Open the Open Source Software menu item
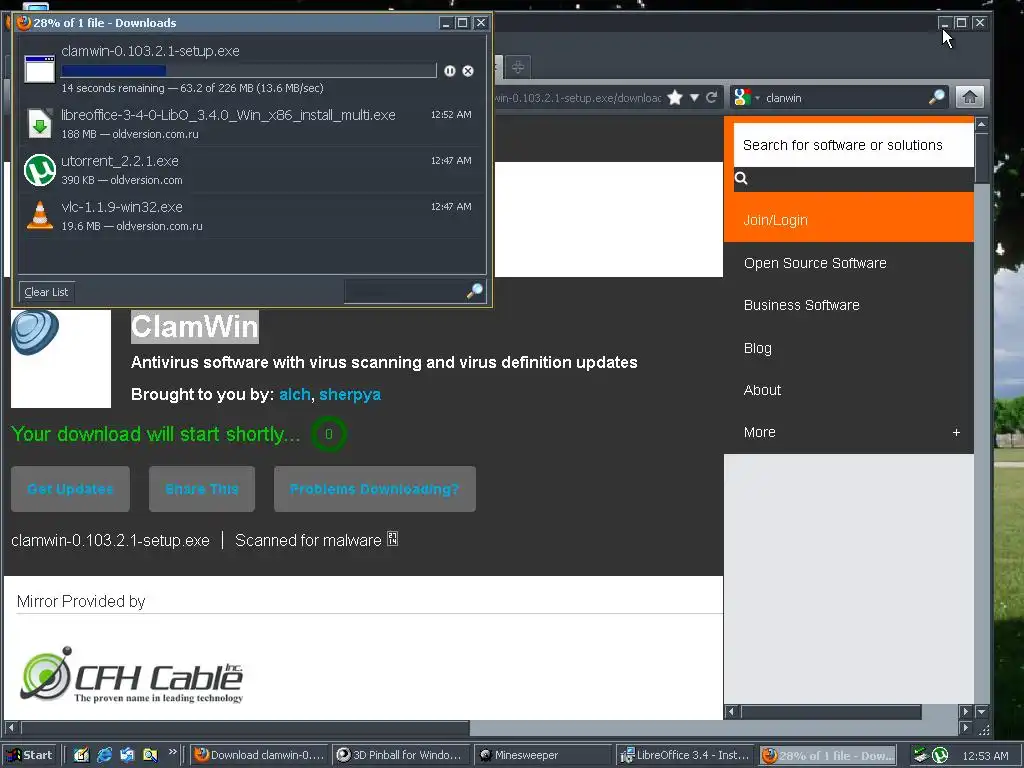The image size is (1024, 768). point(815,263)
